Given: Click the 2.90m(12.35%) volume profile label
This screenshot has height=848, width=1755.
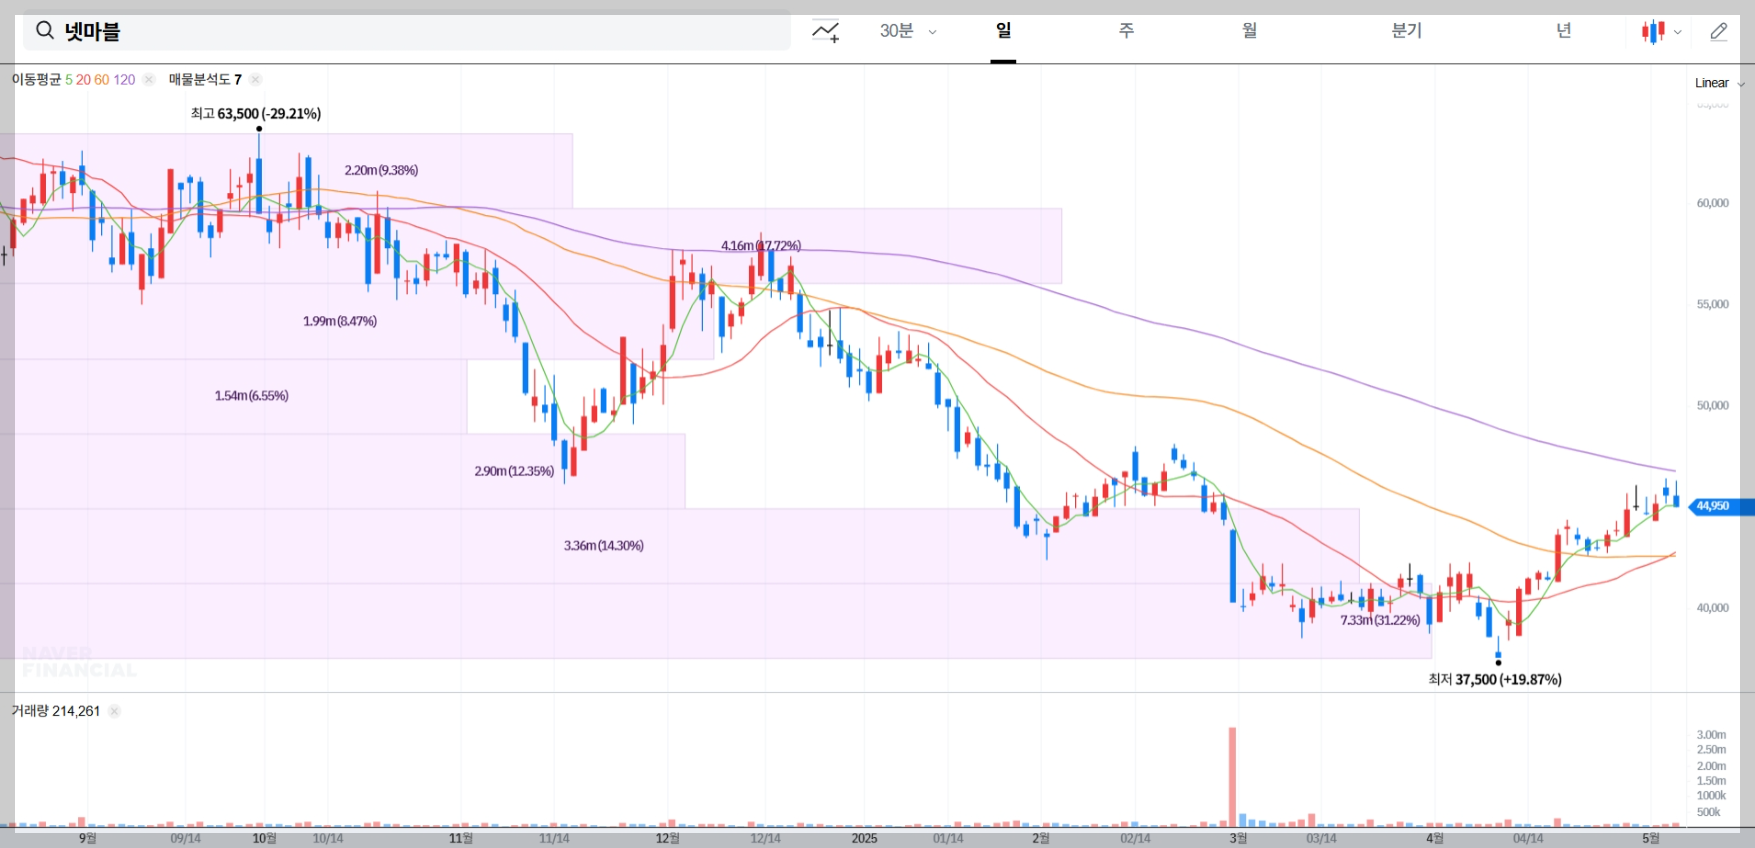Looking at the screenshot, I should (514, 470).
